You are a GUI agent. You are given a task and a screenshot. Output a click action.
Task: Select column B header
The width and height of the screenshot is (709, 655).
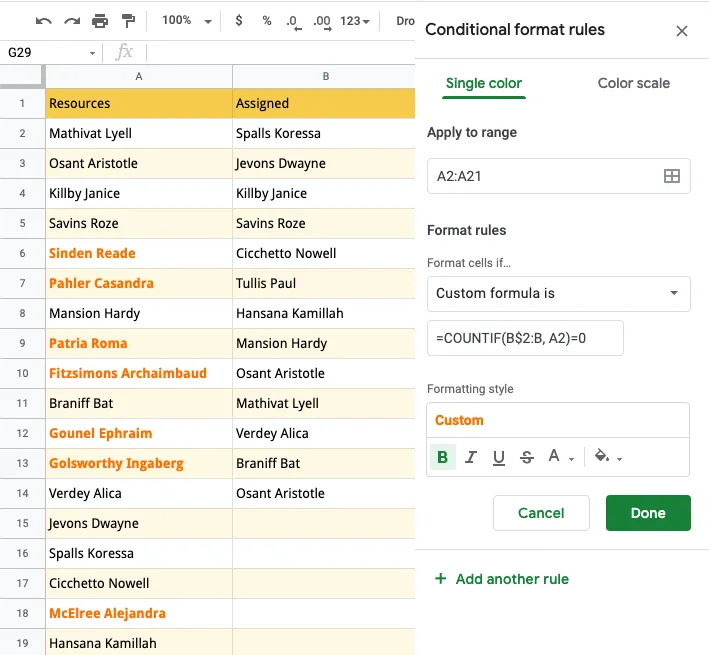point(325,76)
